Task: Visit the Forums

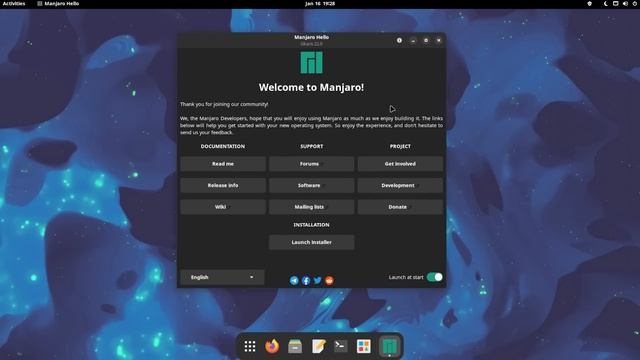Action: (311, 164)
